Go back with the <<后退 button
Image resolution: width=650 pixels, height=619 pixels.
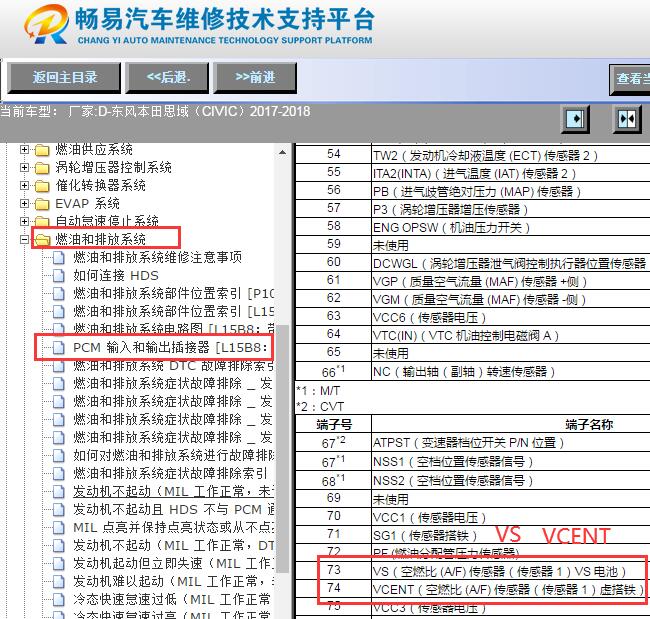167,78
